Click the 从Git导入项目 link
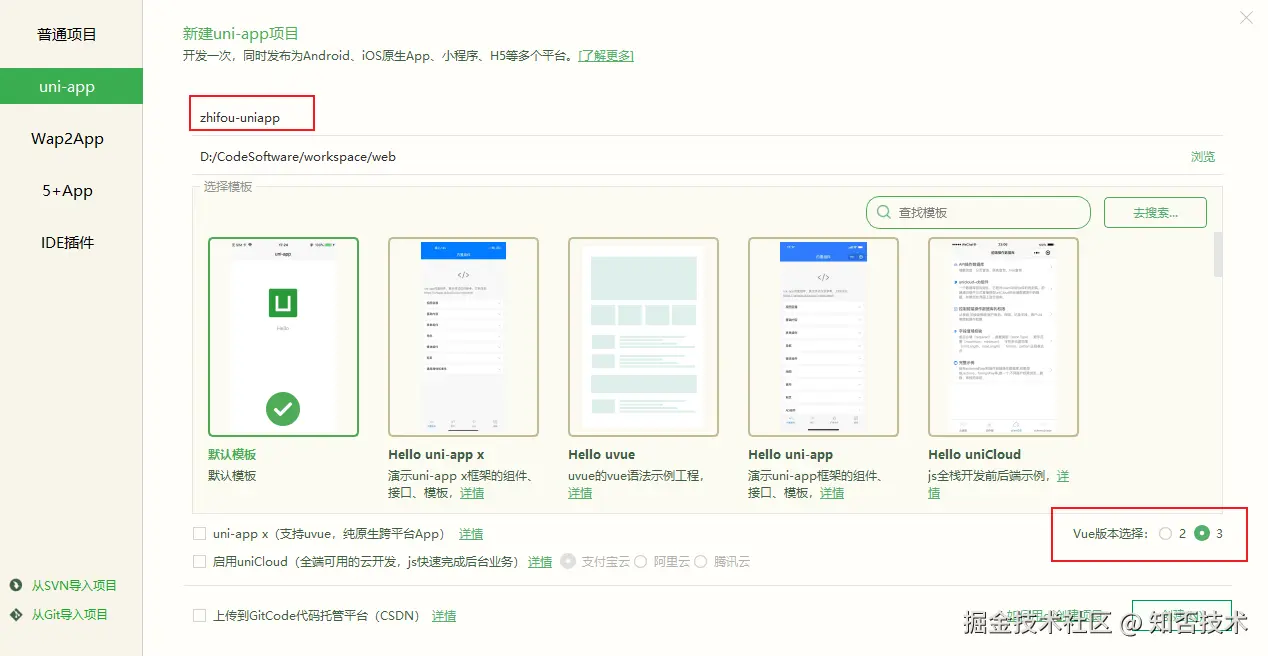 coord(69,615)
